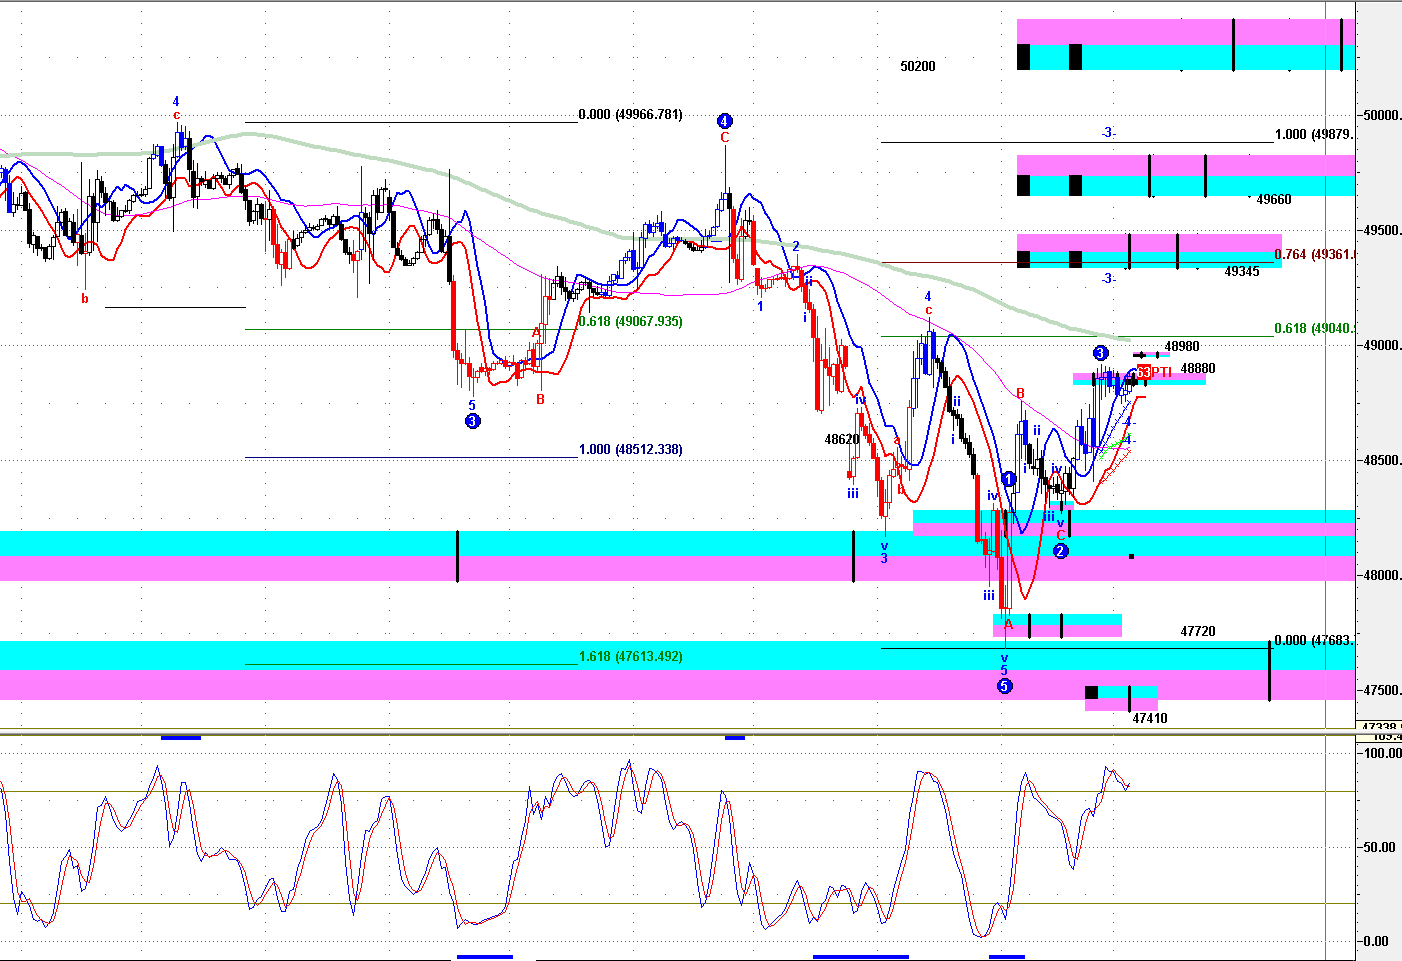1402x961 pixels.
Task: Select the circled 3 marker near 48980
Action: [x=1100, y=353]
